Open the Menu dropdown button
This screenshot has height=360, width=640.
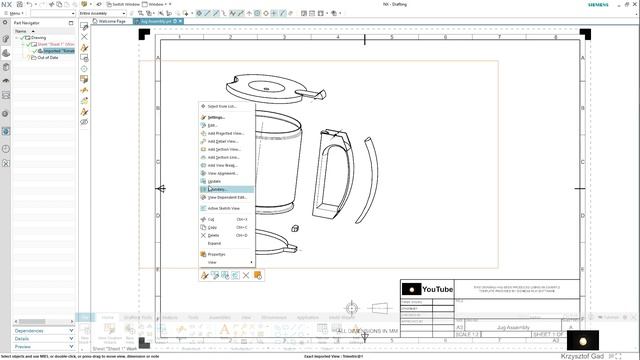click(x=14, y=13)
